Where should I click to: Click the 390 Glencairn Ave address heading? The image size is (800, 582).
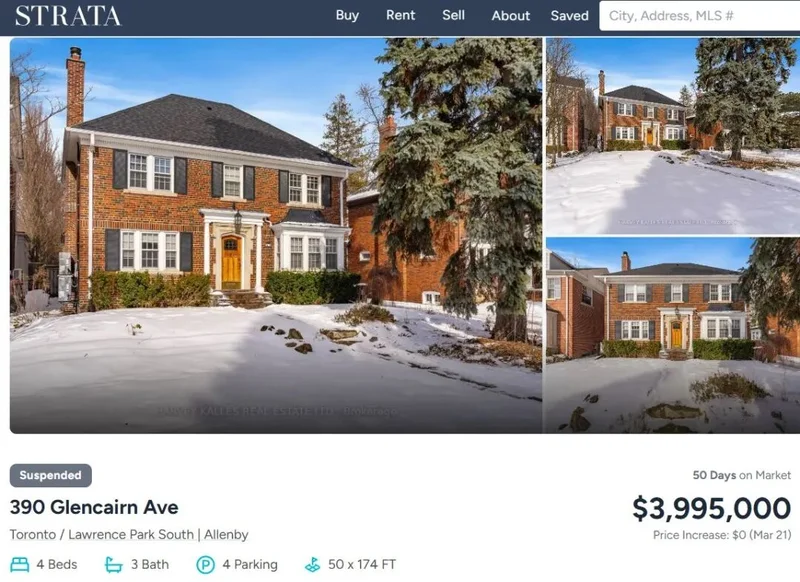click(94, 508)
